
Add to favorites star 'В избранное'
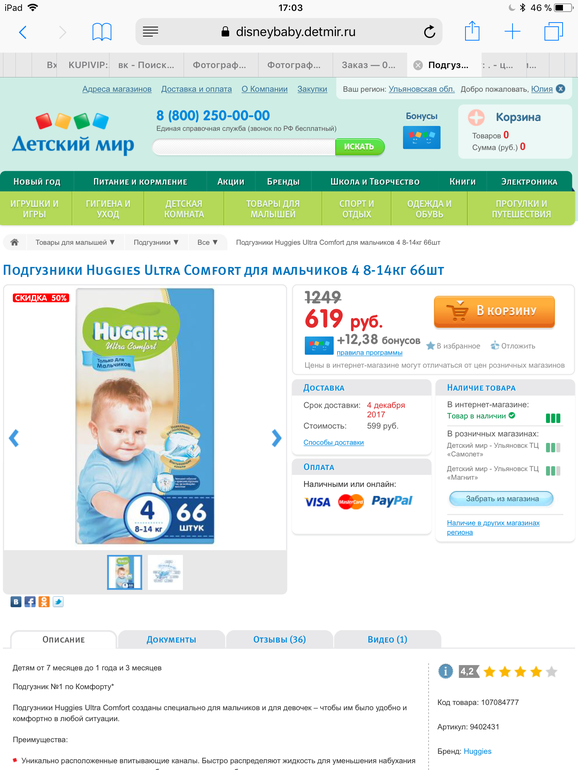coord(453,346)
